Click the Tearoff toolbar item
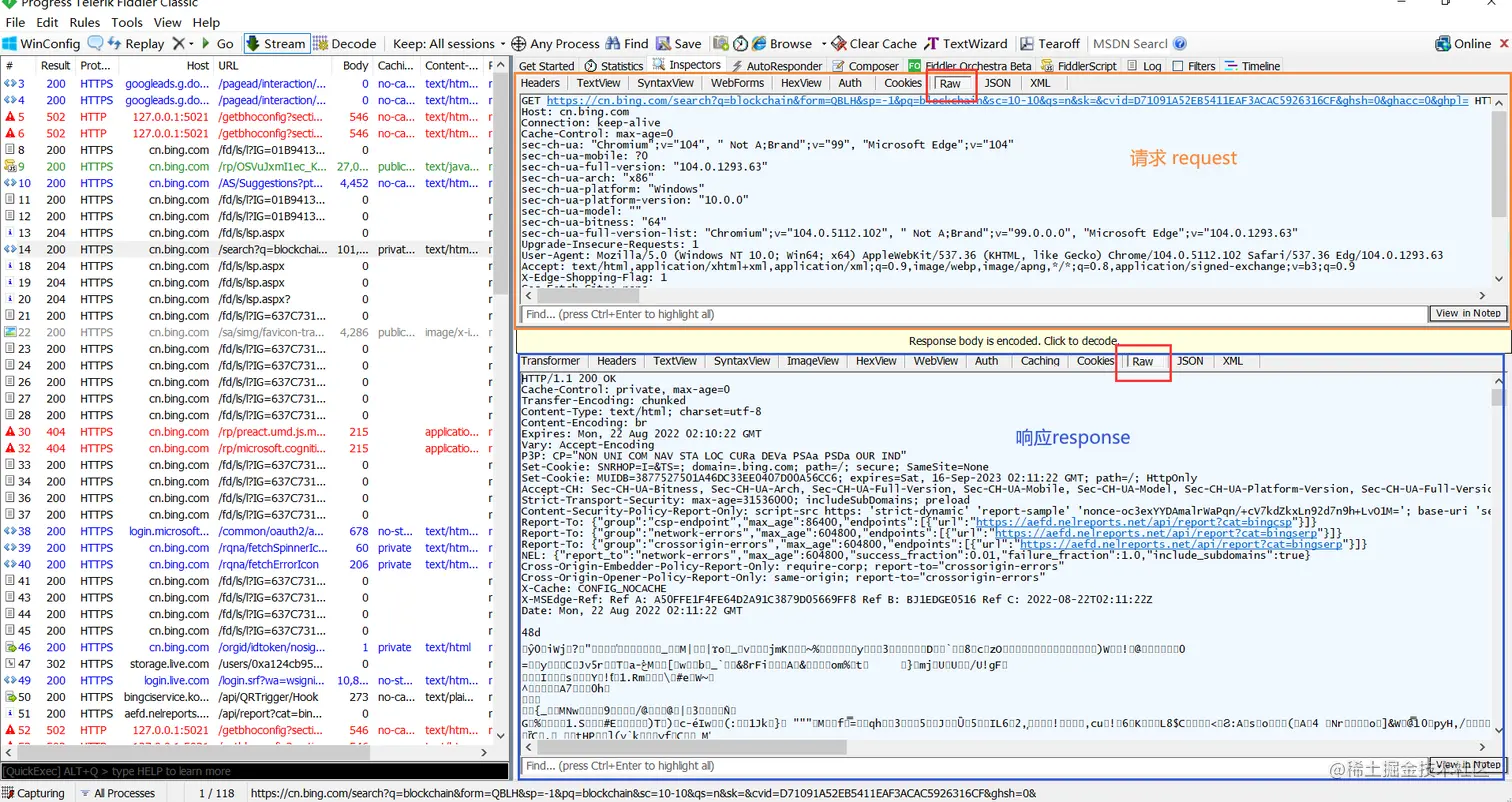 coord(1050,44)
